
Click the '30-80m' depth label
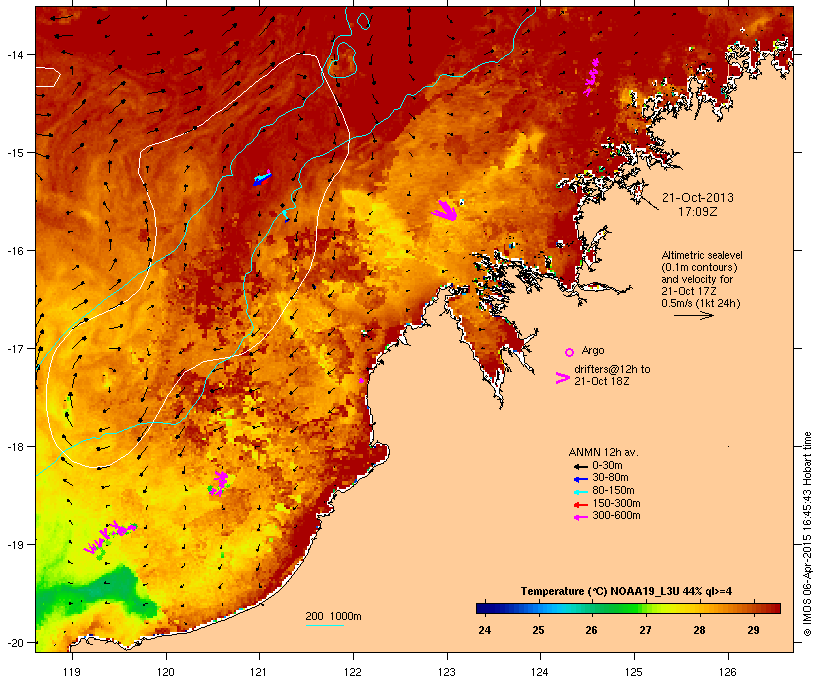pyautogui.click(x=610, y=478)
